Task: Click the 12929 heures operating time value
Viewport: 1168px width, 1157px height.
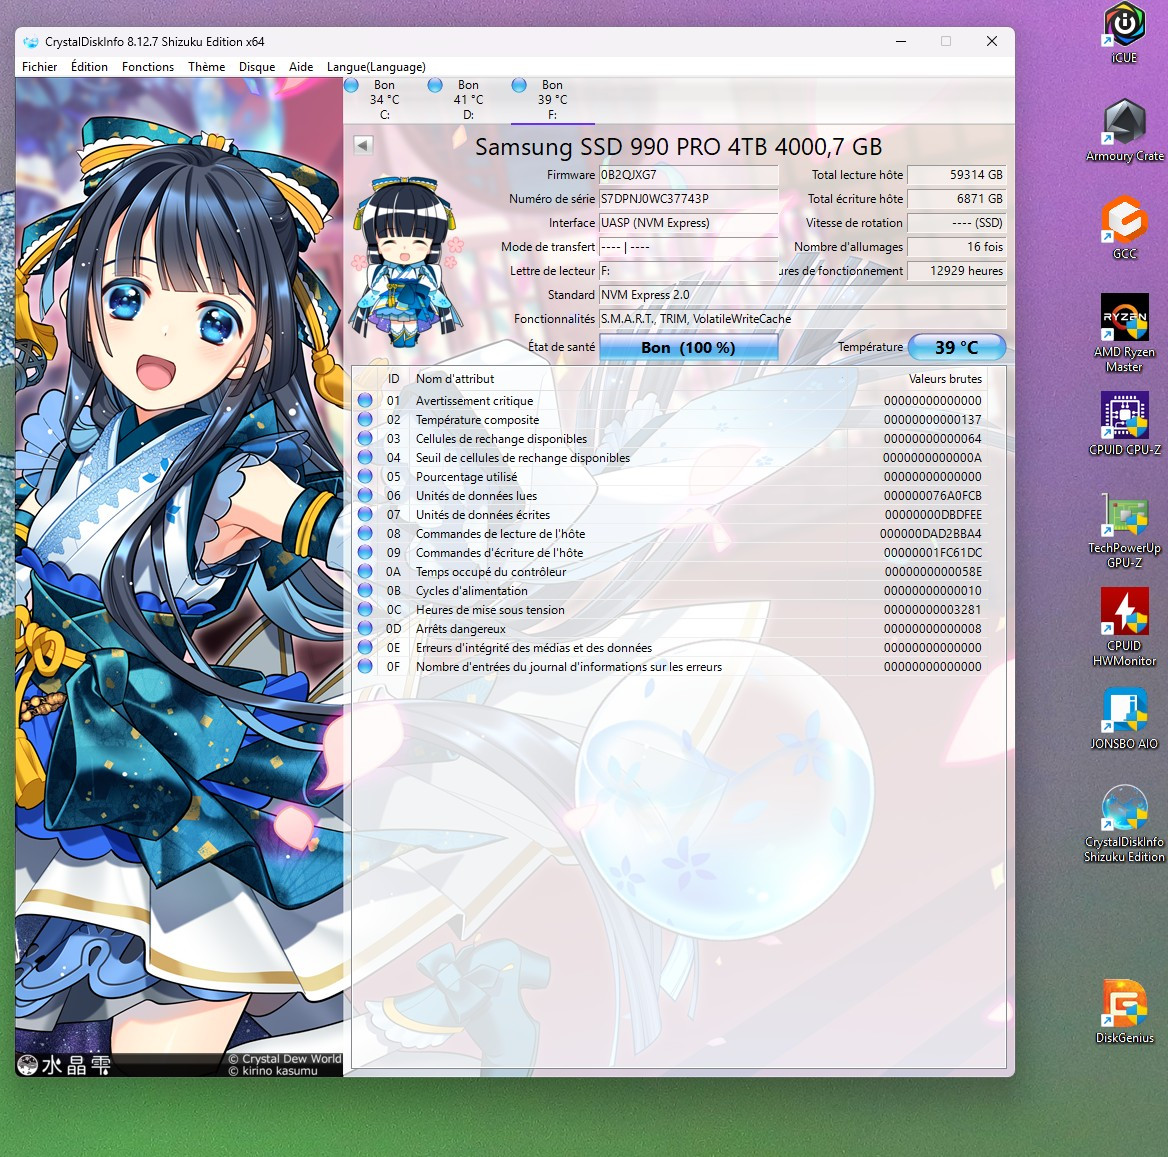Action: point(956,270)
